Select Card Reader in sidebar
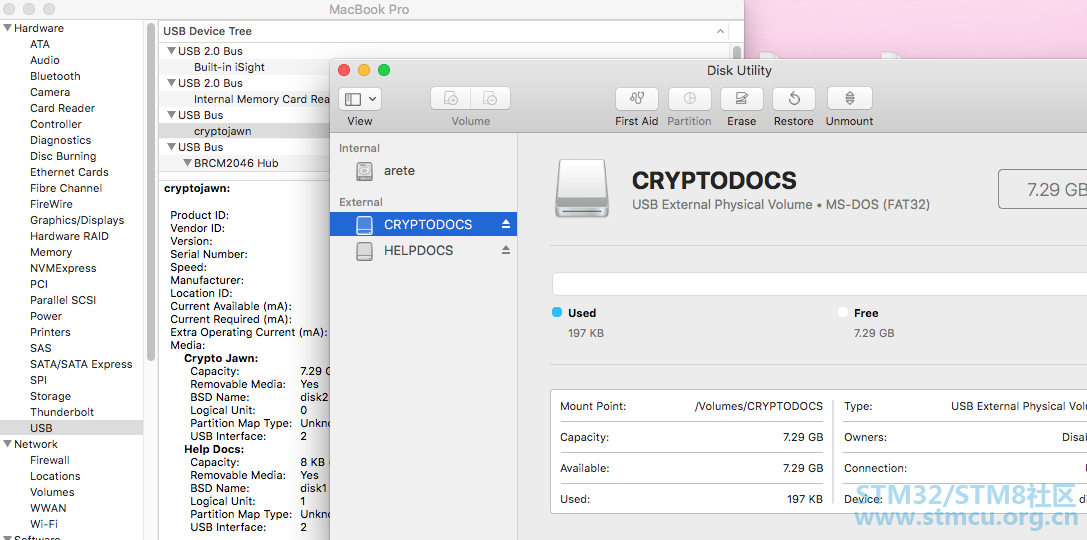This screenshot has width=1087, height=540. 62,108
